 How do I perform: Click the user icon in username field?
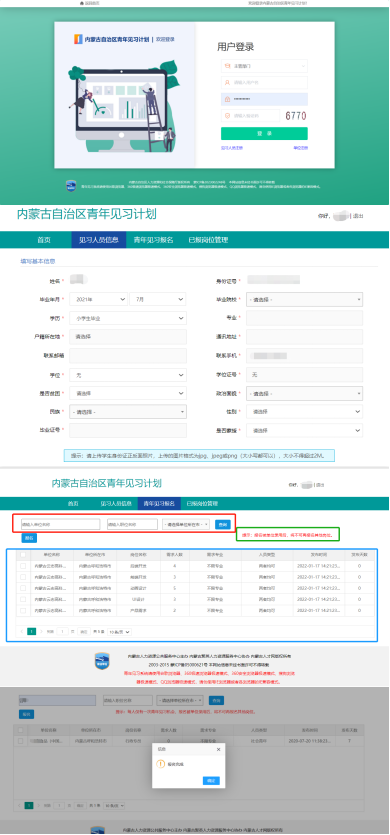(x=227, y=83)
